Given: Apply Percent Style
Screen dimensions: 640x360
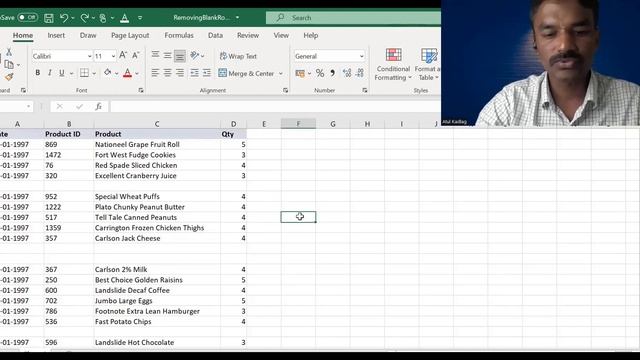Looking at the screenshot, I should pos(320,73).
